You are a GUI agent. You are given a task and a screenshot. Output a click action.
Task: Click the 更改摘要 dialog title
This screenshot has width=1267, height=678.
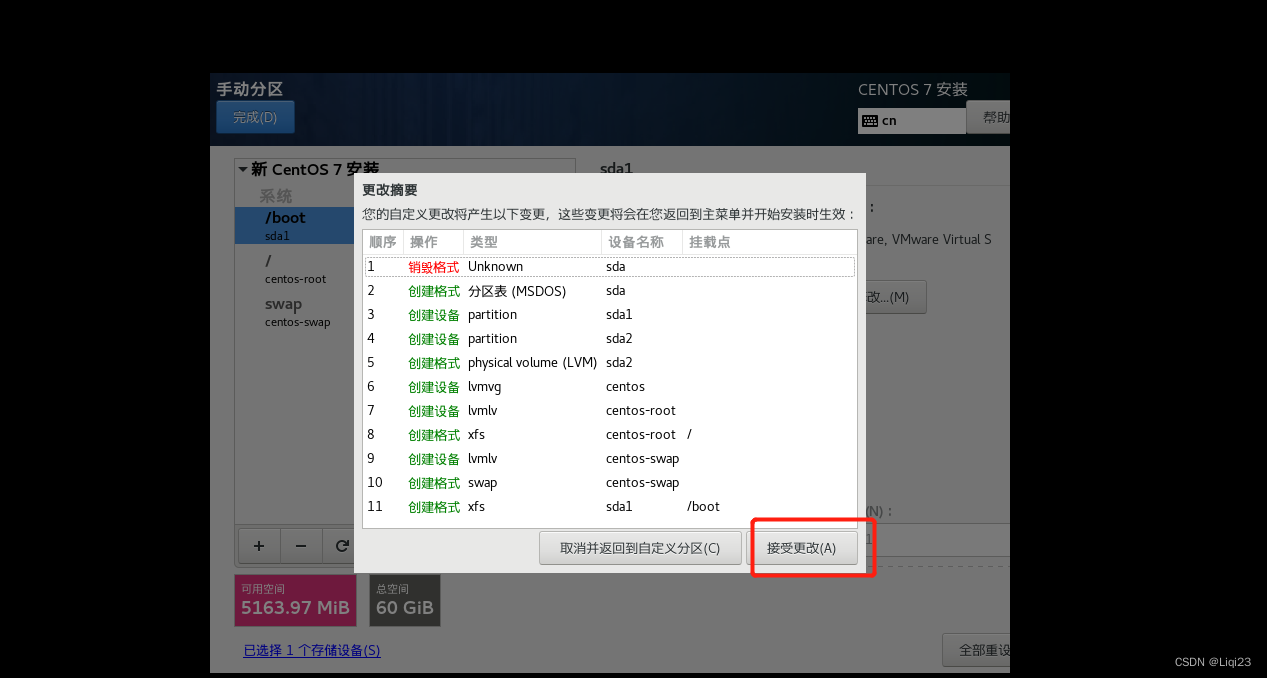pyautogui.click(x=390, y=190)
